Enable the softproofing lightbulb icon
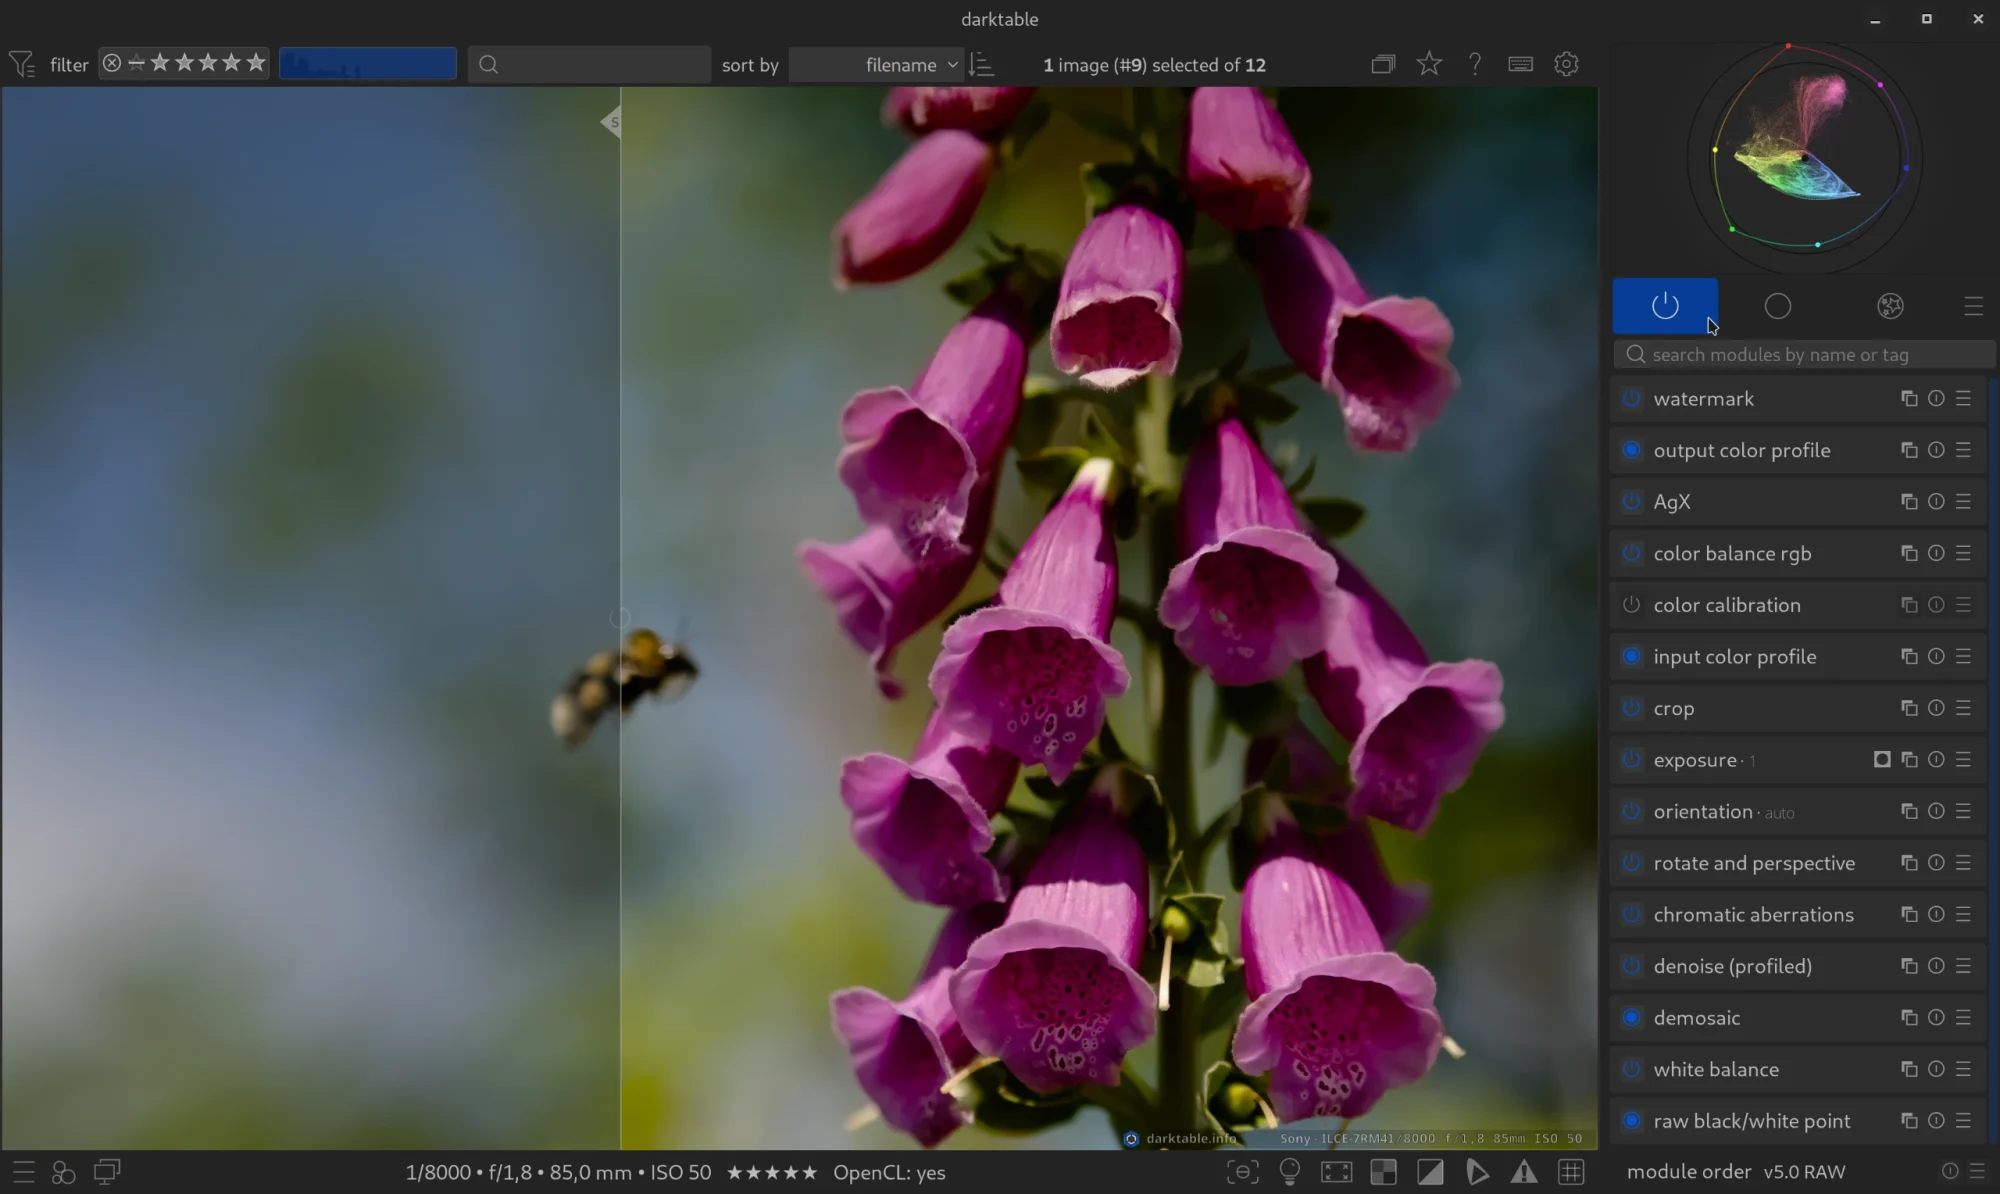 (1290, 1172)
